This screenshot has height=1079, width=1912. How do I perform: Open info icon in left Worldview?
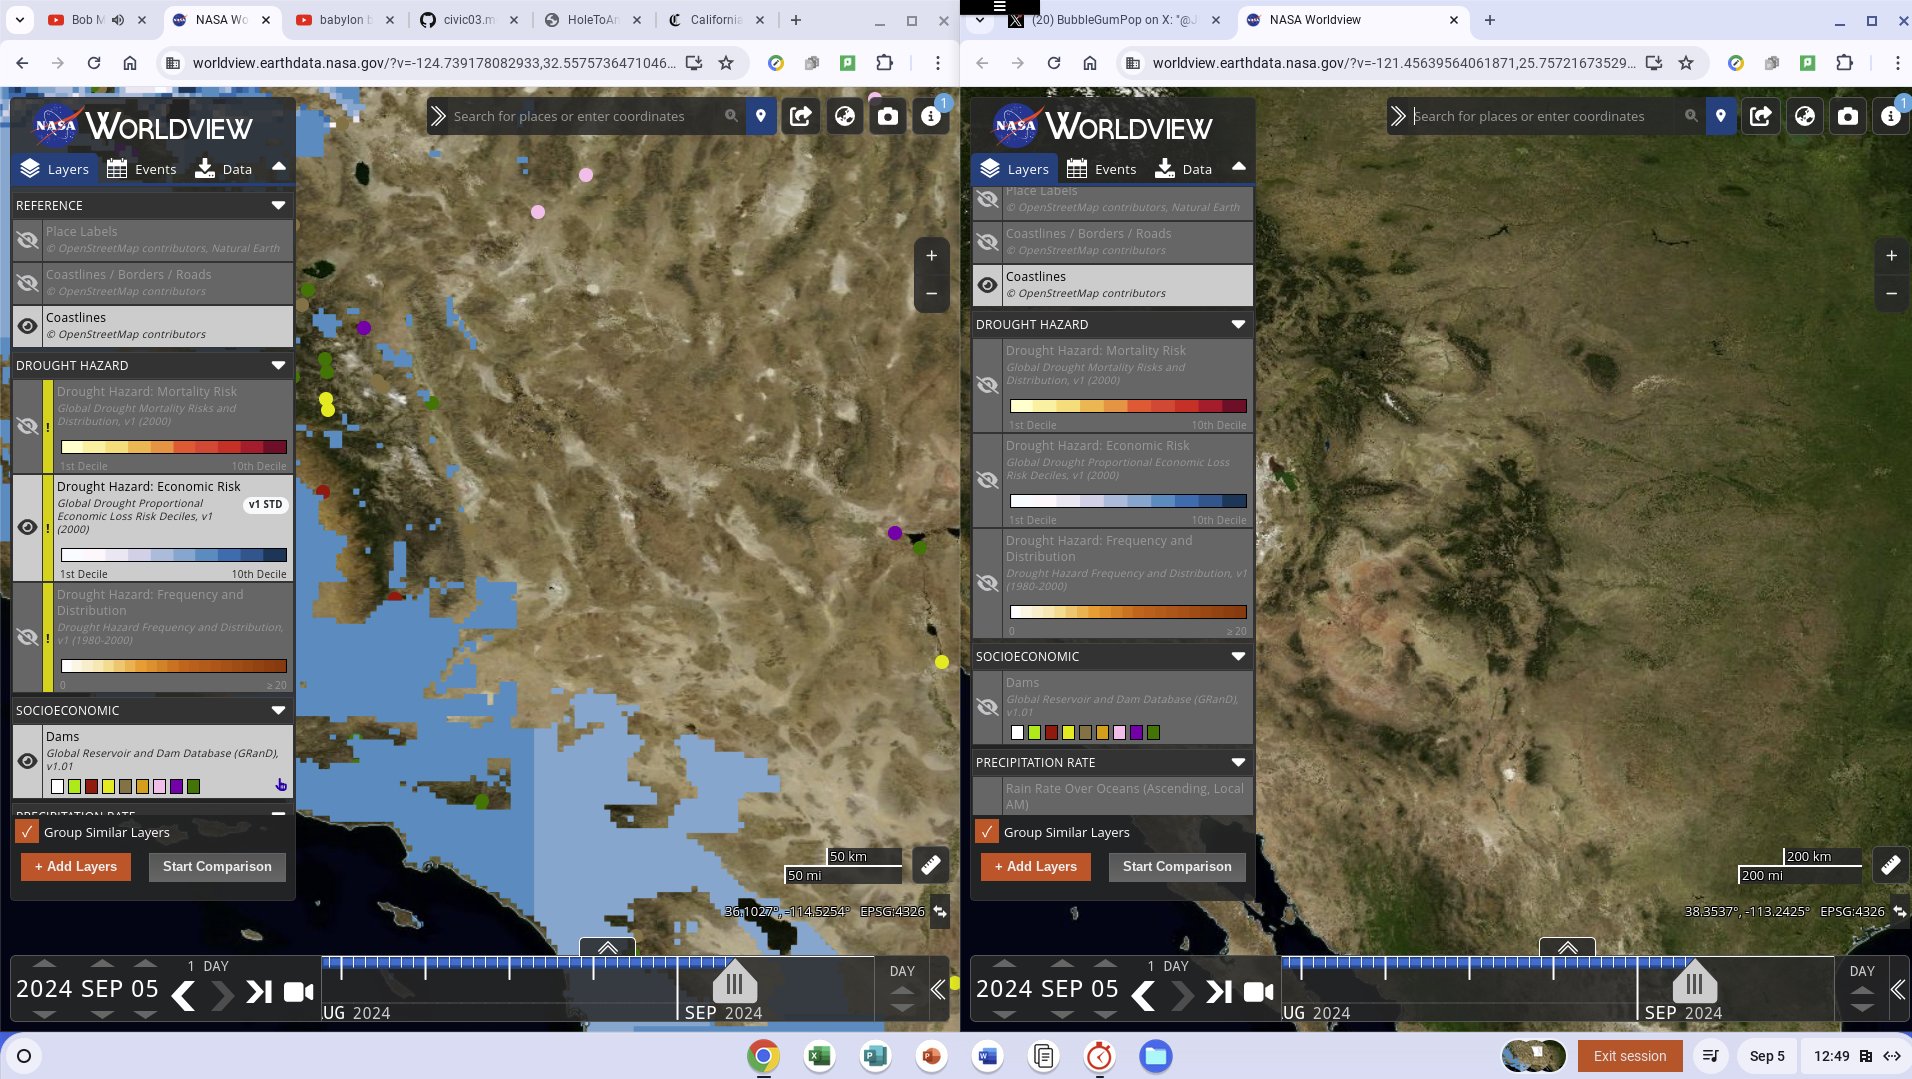(x=931, y=116)
